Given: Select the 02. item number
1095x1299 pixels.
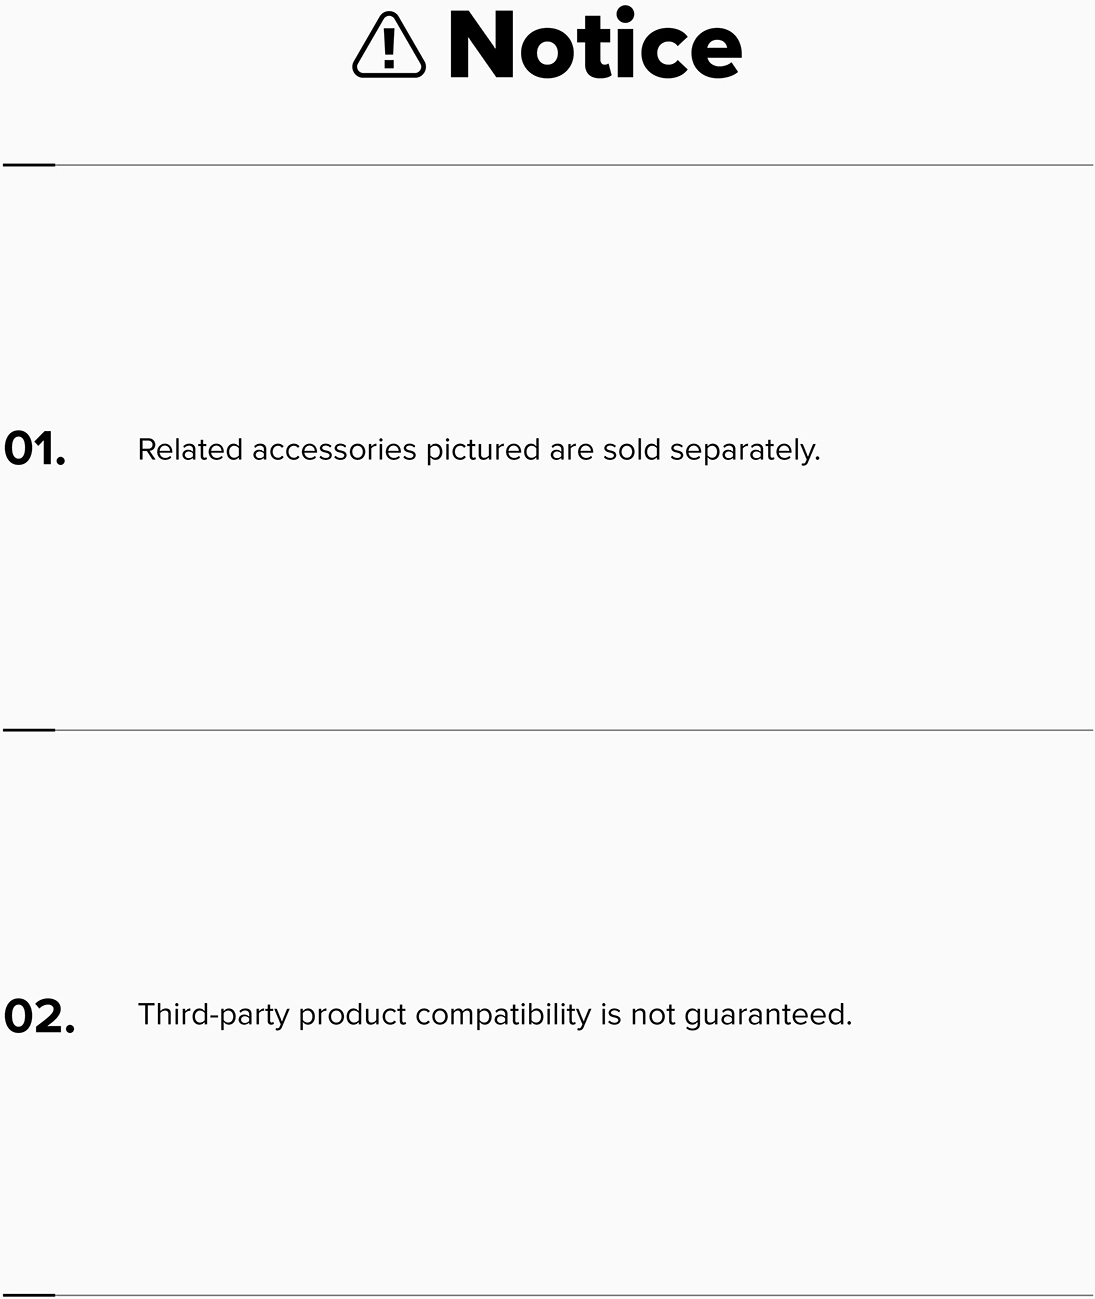Looking at the screenshot, I should coord(39,1016).
